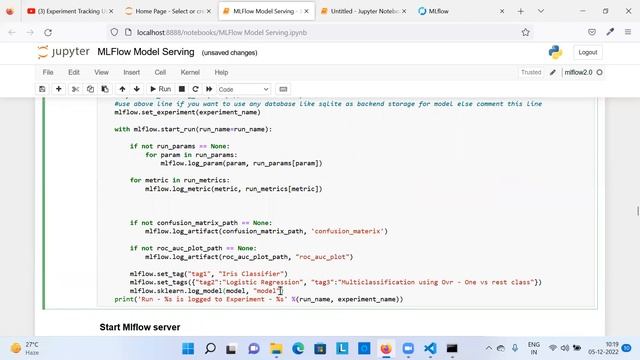Open Visual Studio Code from taskbar

pos(430,349)
